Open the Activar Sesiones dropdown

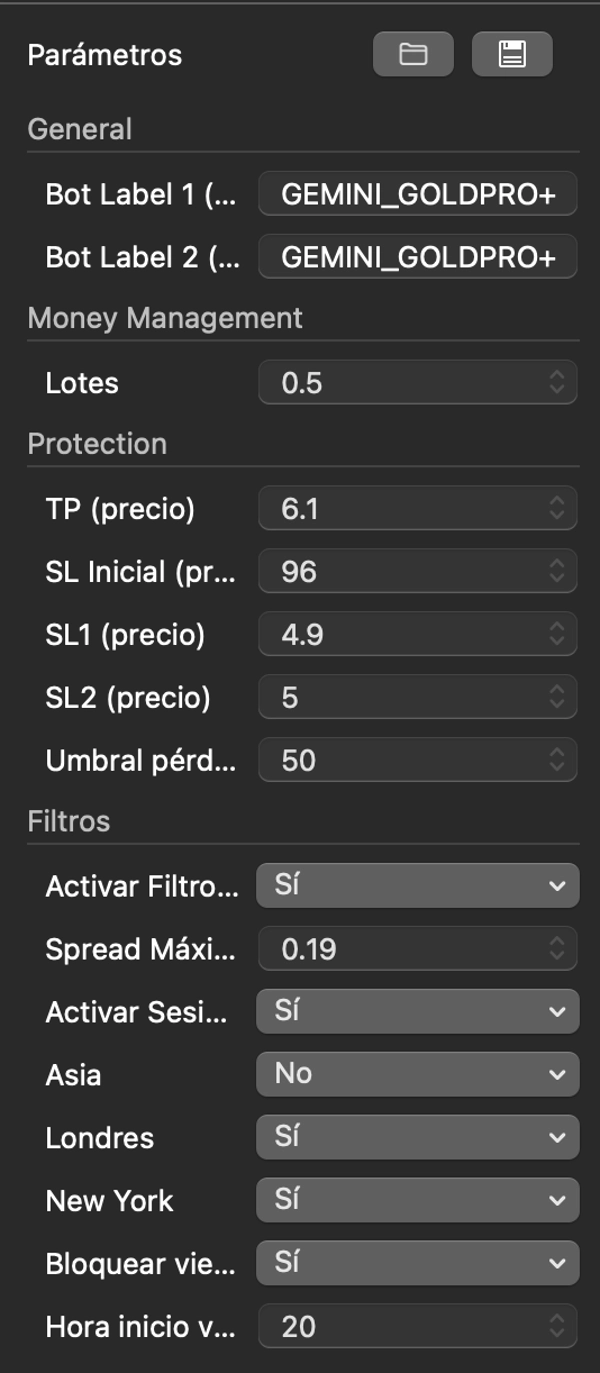(x=417, y=1011)
